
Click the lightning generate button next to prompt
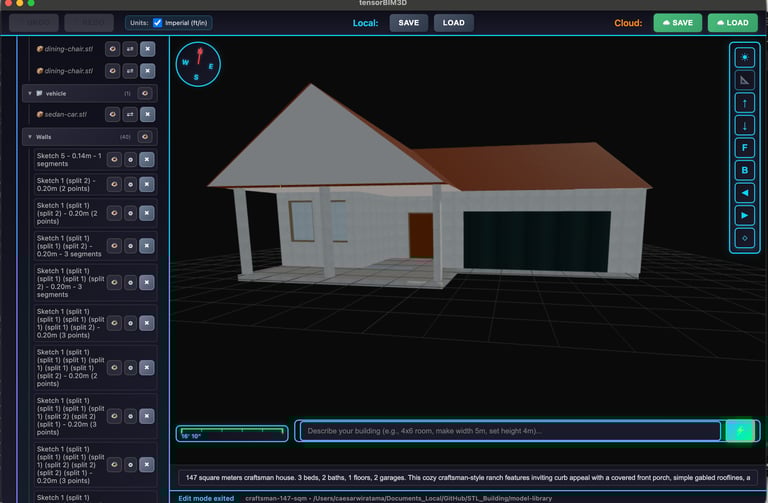pos(740,431)
